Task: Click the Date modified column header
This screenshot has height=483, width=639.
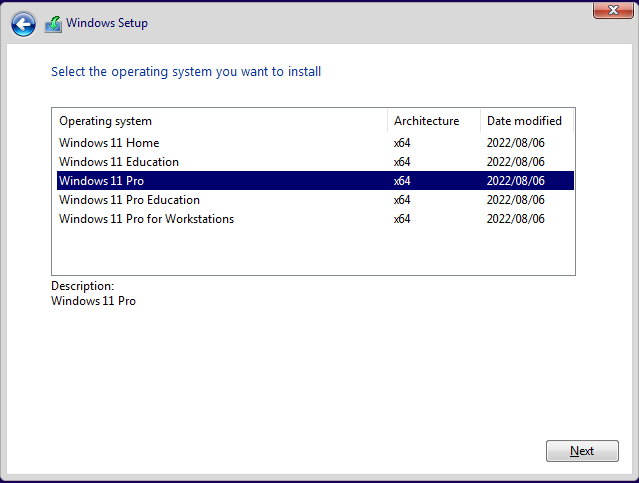Action: 527,121
